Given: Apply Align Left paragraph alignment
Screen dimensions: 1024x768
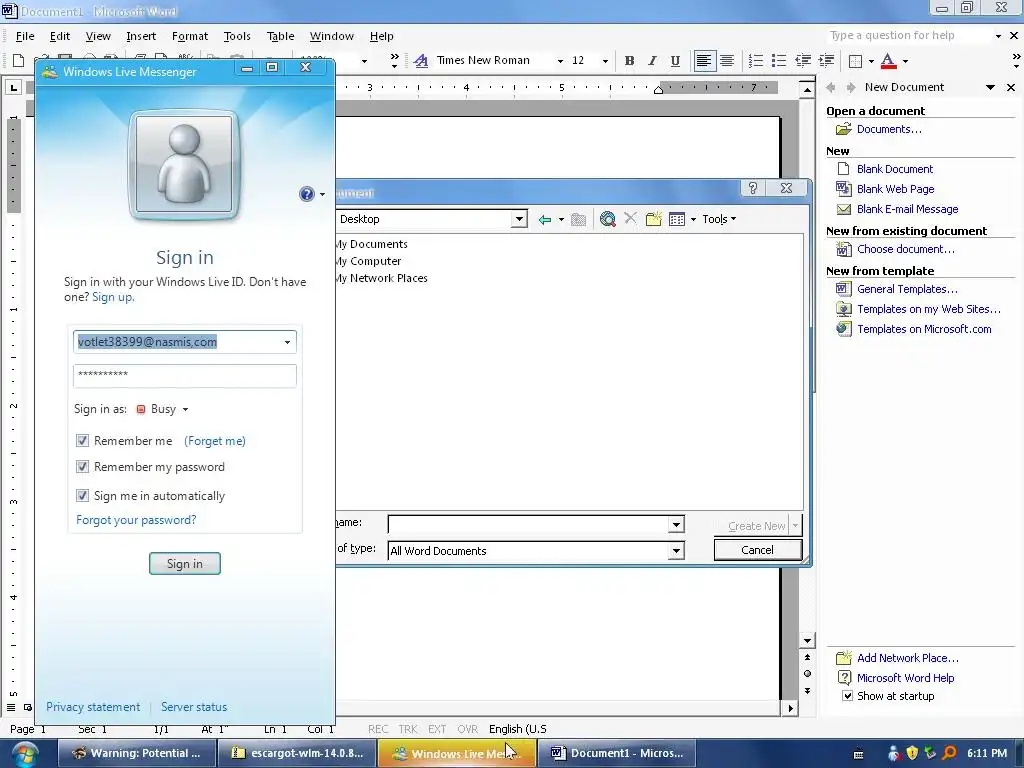Looking at the screenshot, I should tap(703, 61).
